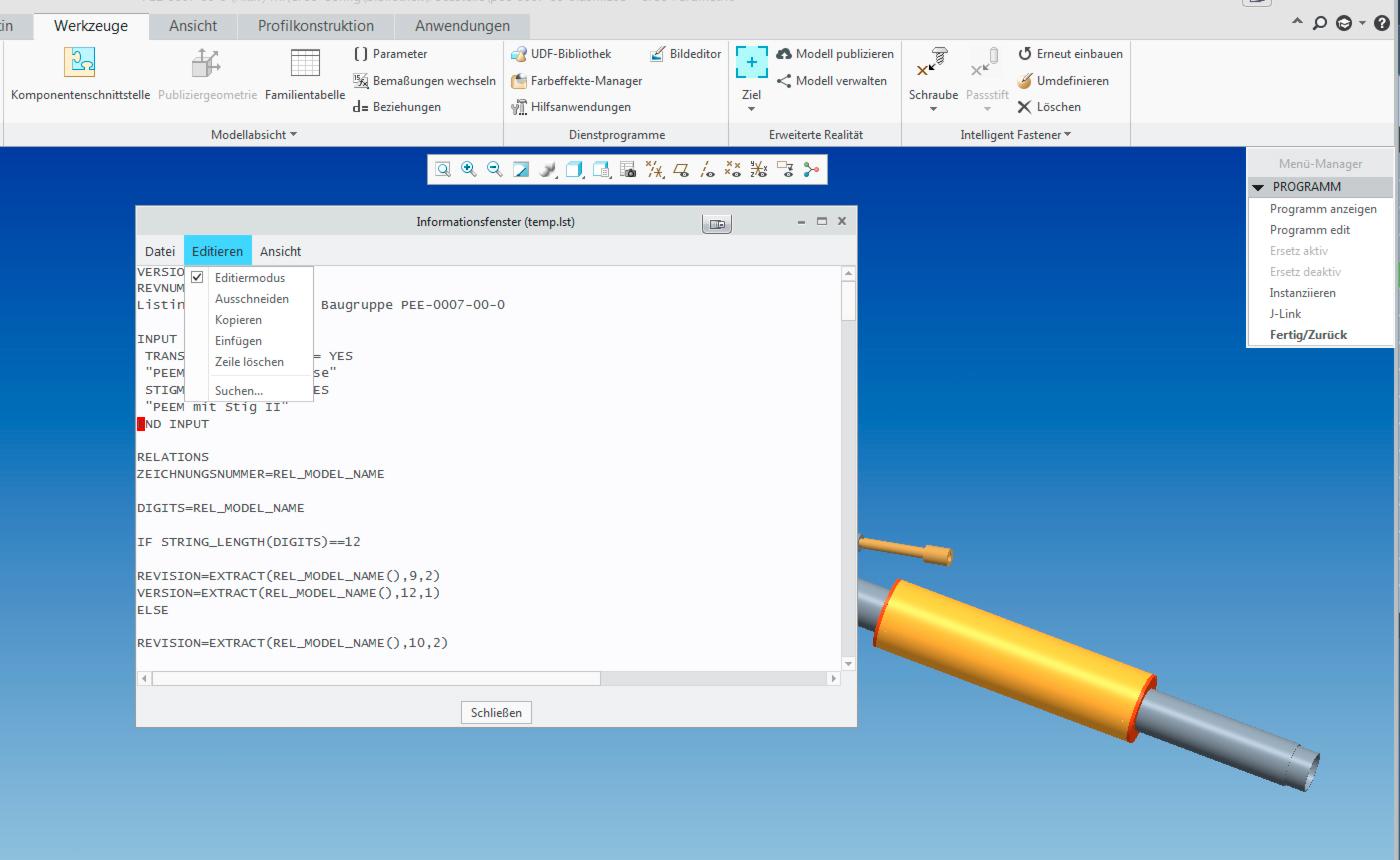
Task: Open the Familientabelle table icon
Action: [305, 75]
